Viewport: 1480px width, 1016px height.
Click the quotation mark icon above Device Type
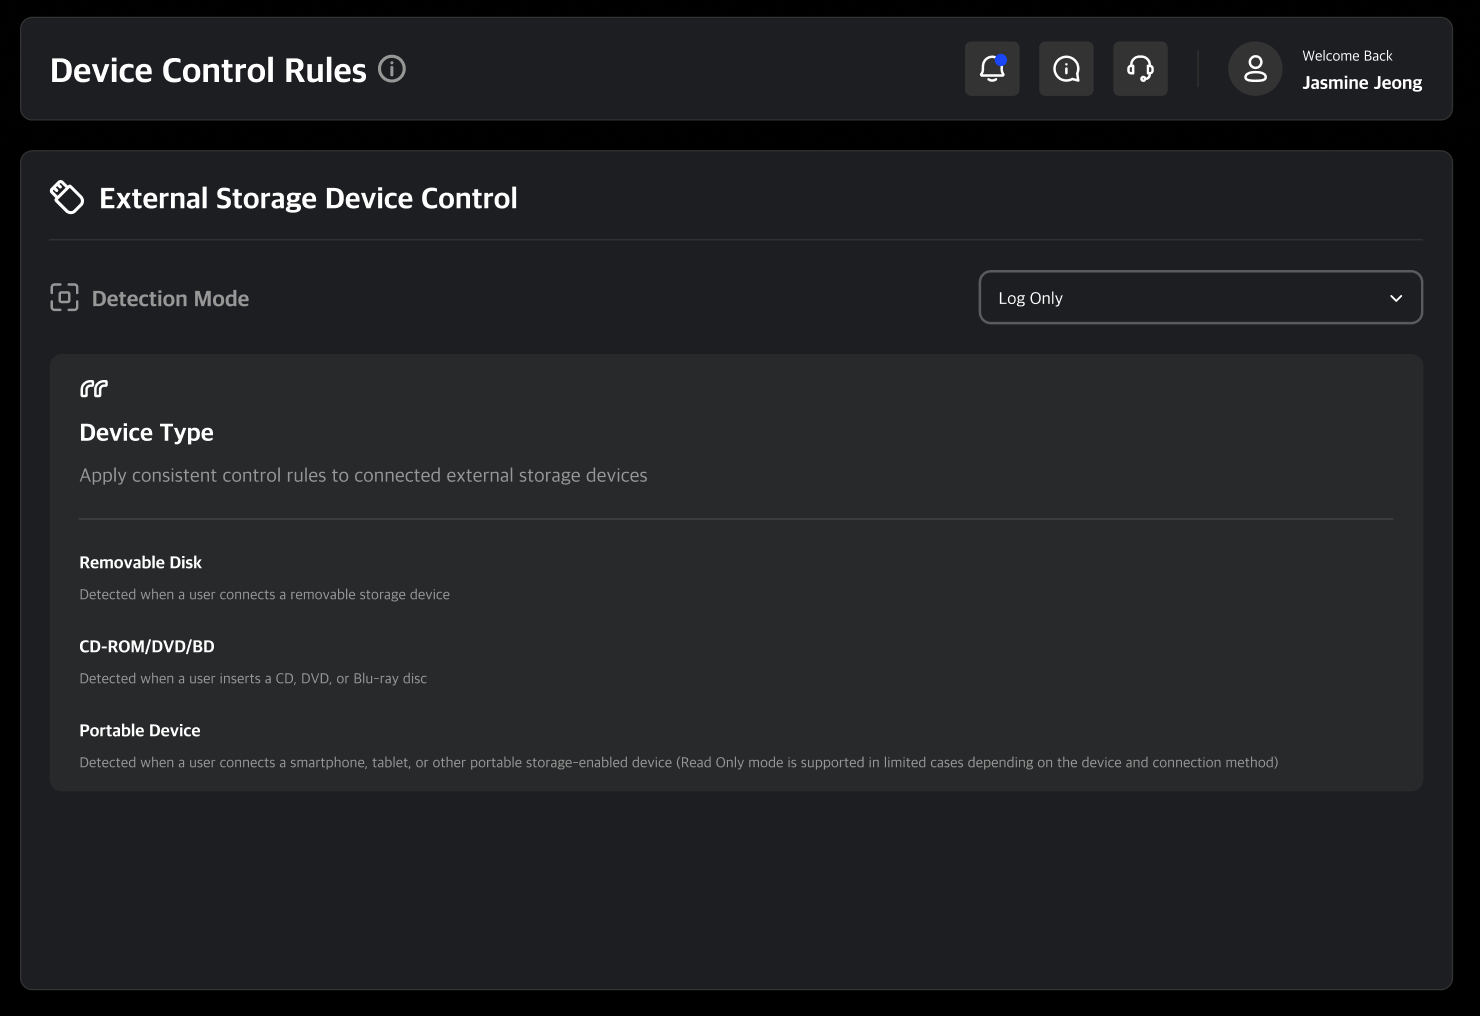tap(93, 388)
